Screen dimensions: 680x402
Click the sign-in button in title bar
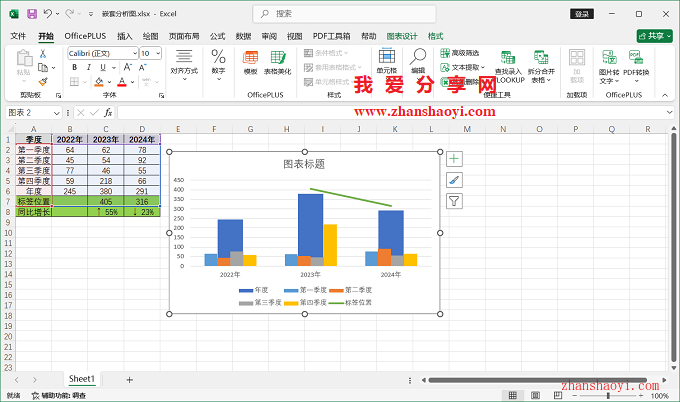582,14
